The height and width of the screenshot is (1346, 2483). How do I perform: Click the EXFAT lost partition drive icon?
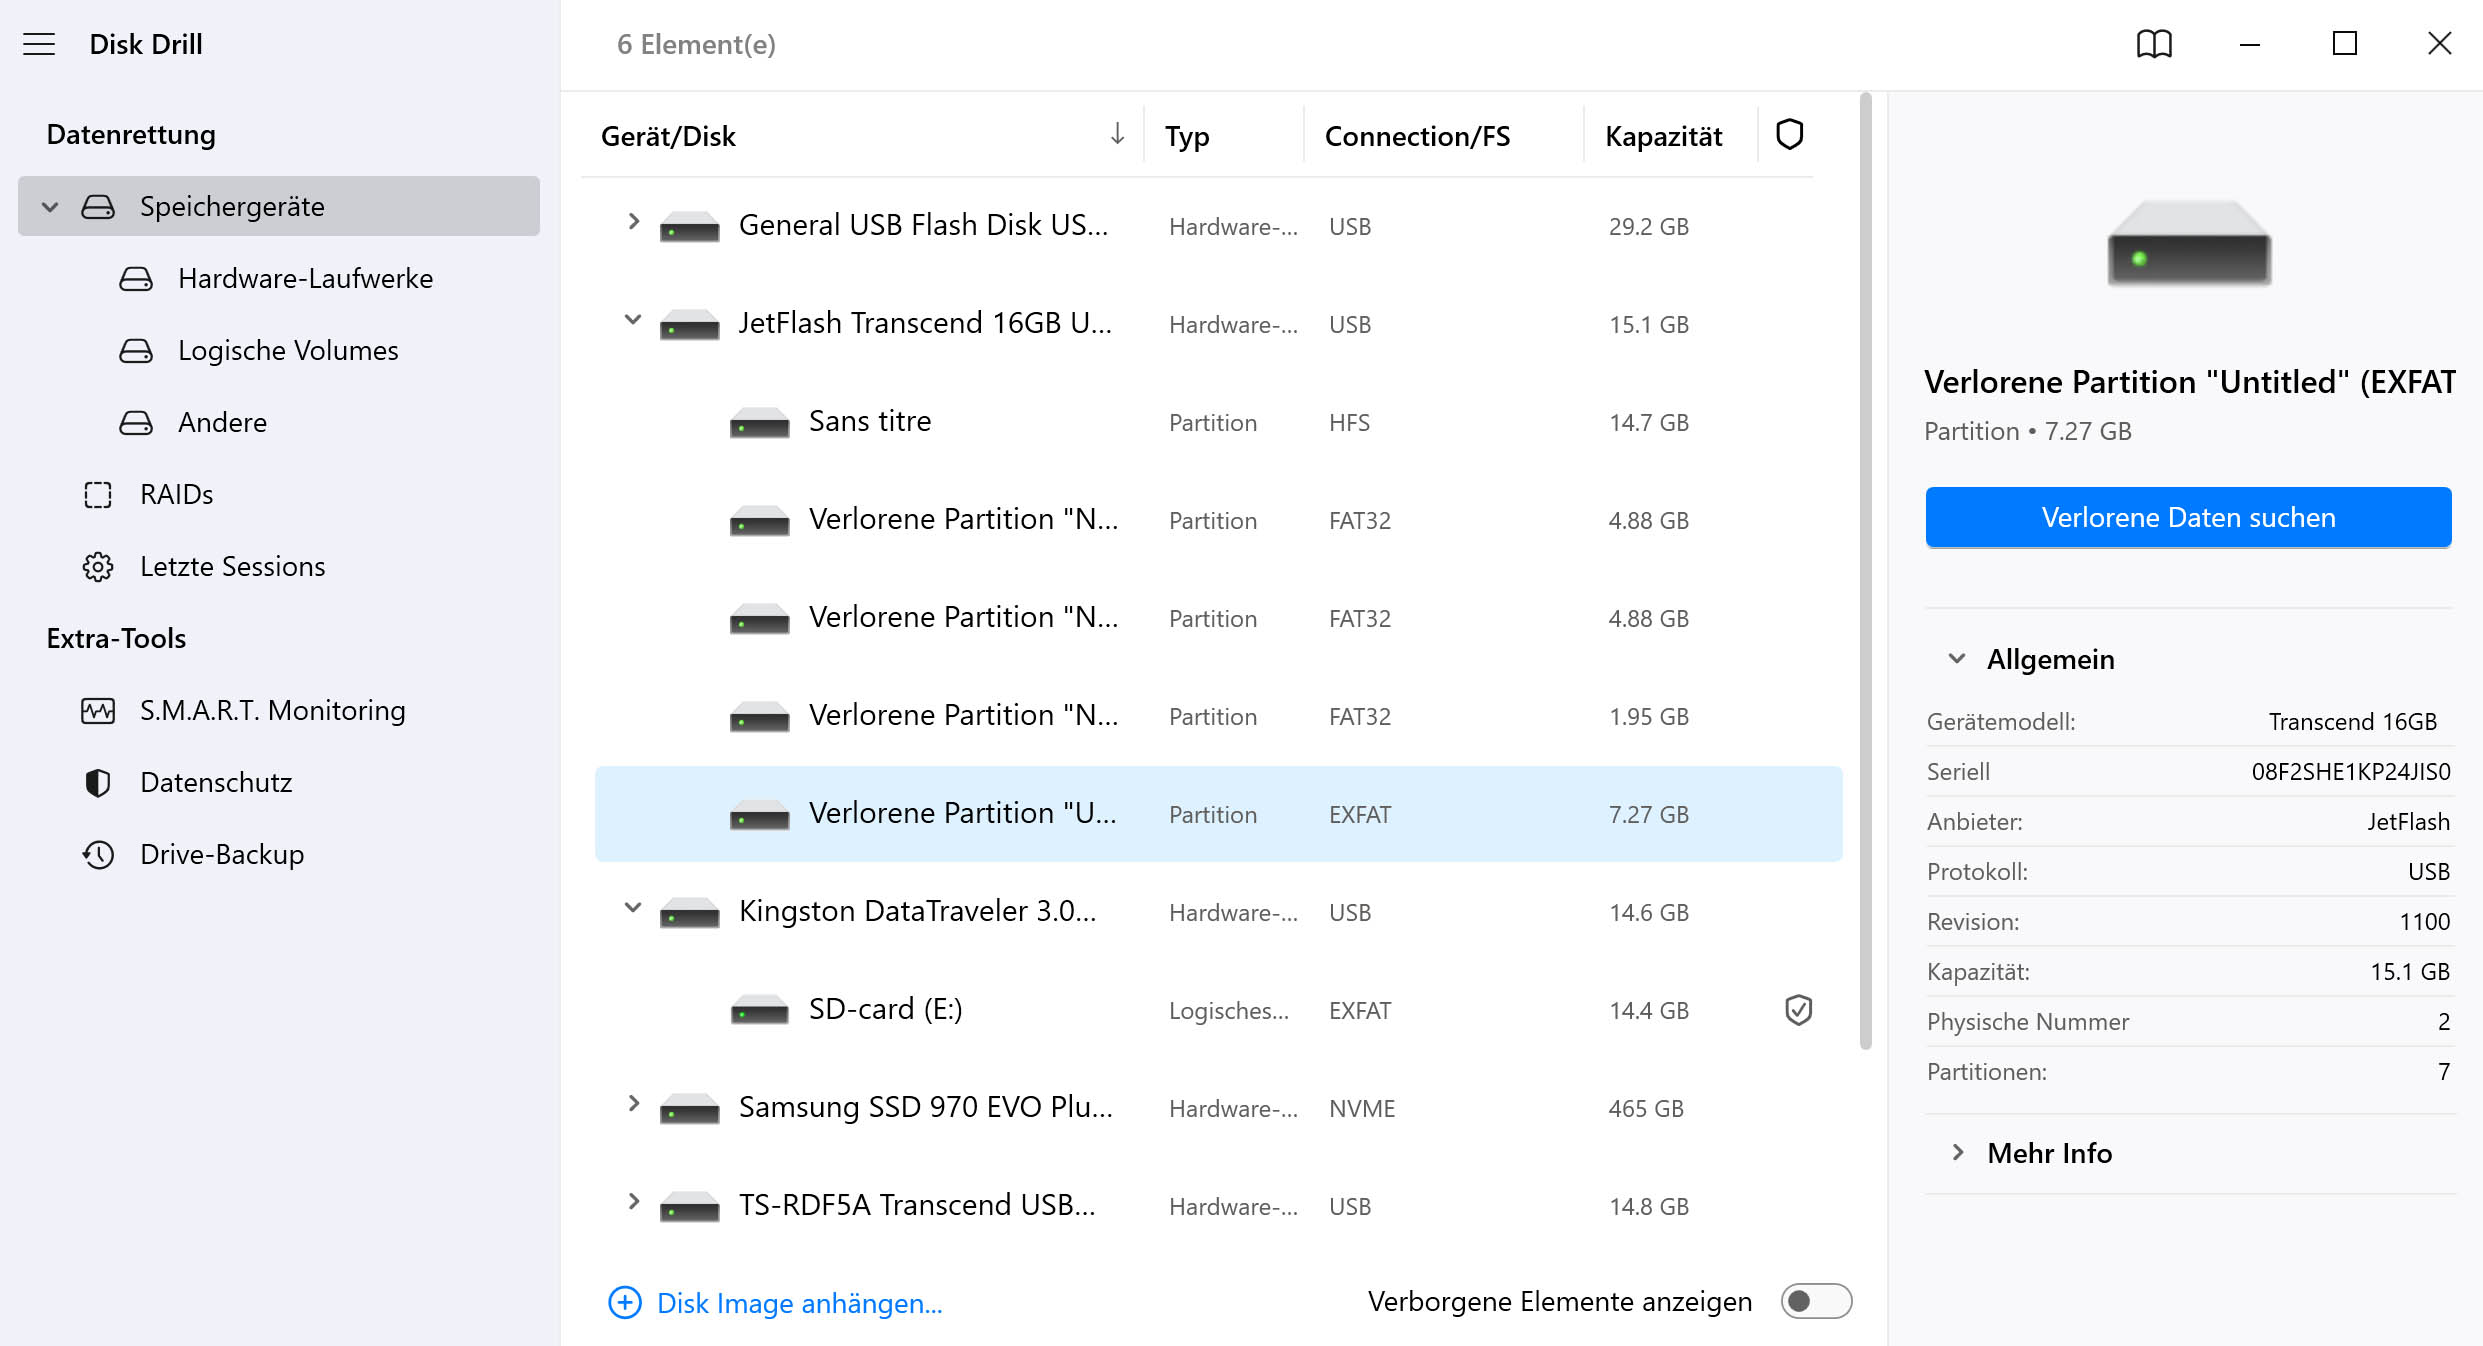pyautogui.click(x=759, y=815)
